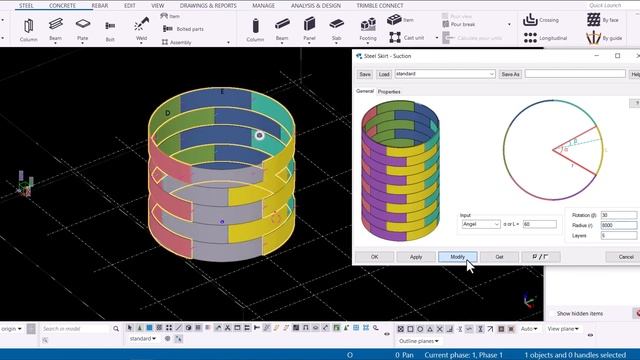Open the standard preset dropdown in Steel Skirt dialog

coord(444,74)
